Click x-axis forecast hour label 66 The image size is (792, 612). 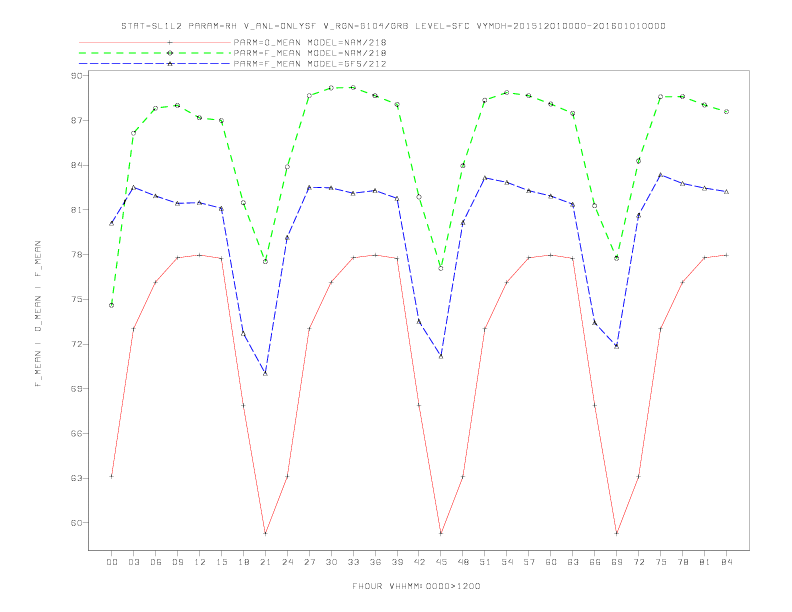coord(595,562)
